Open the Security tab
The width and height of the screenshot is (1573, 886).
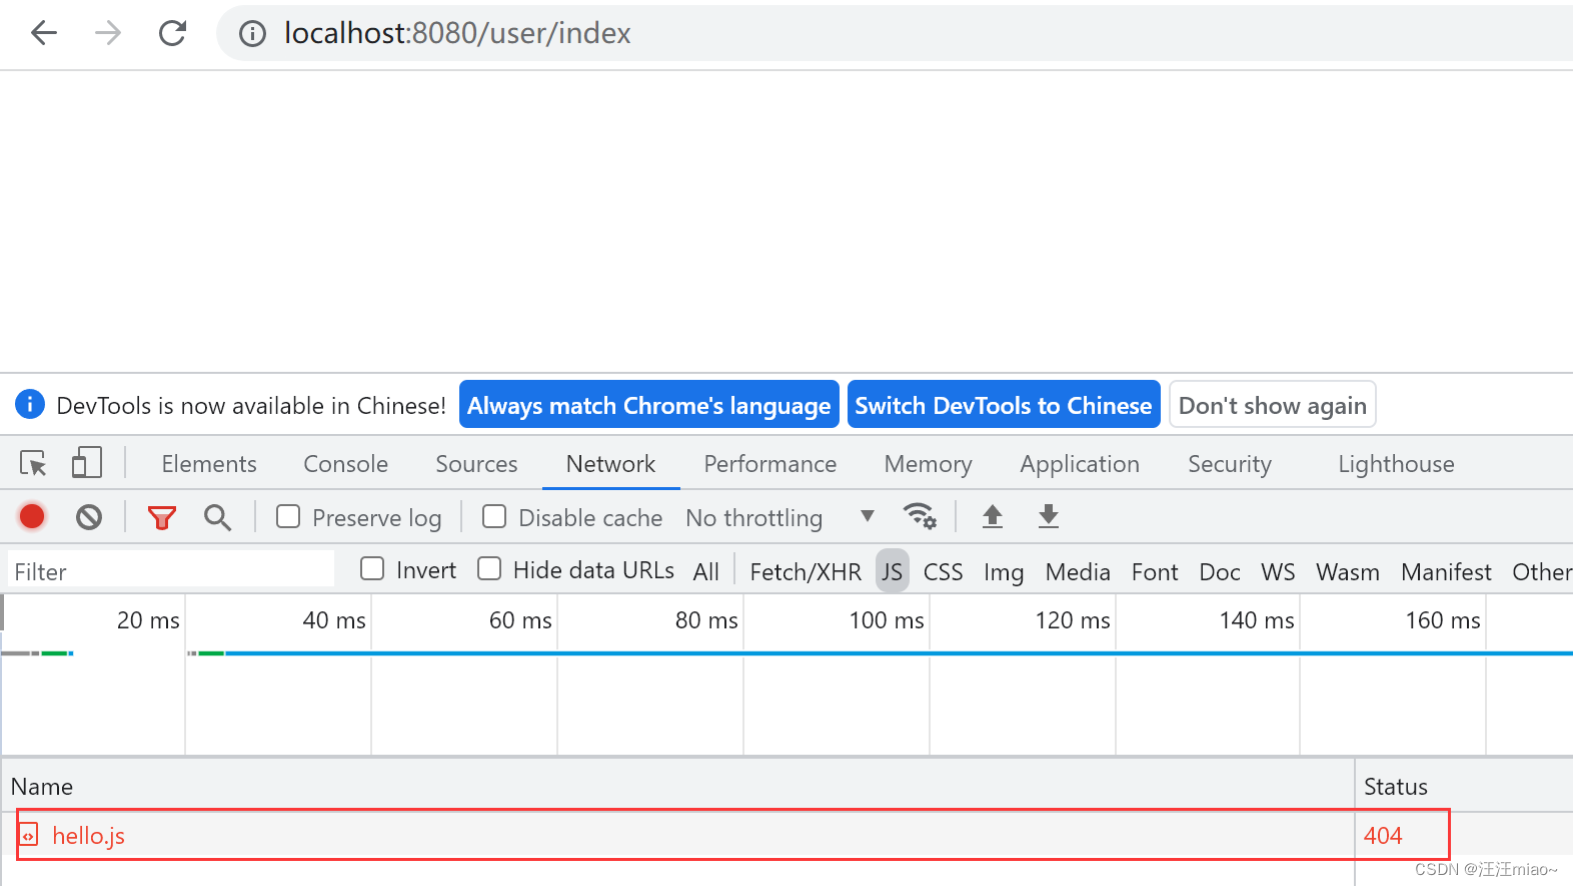pyautogui.click(x=1230, y=464)
